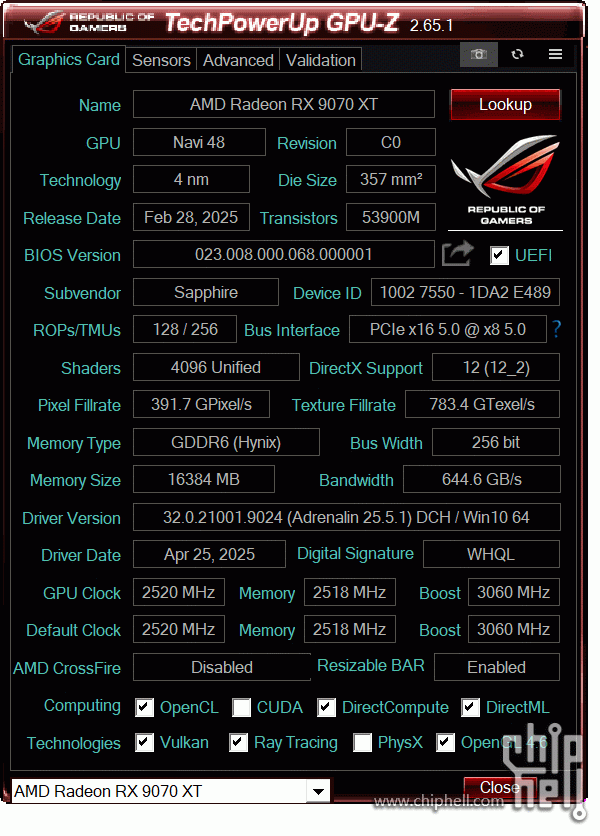Click the Die Size value 357 mm²
This screenshot has height=836, width=600.
[x=390, y=179]
